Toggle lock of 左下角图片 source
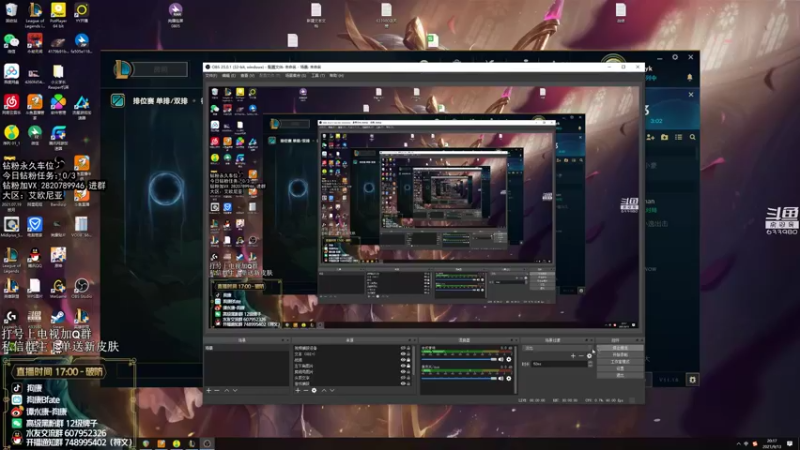 409,366
